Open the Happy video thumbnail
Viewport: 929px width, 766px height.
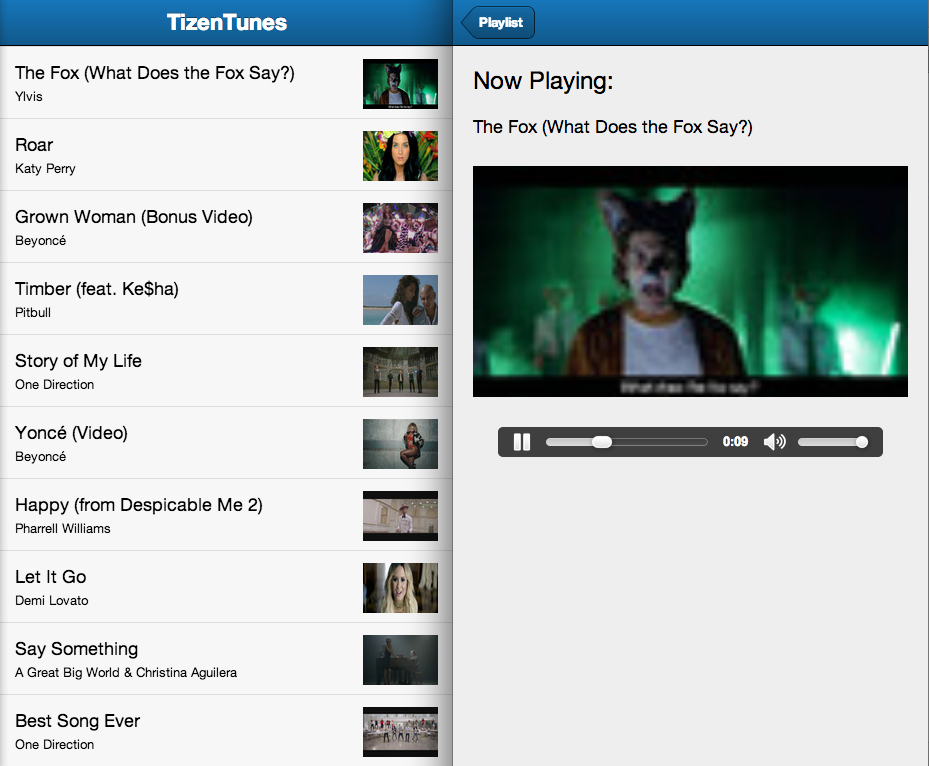pos(401,516)
